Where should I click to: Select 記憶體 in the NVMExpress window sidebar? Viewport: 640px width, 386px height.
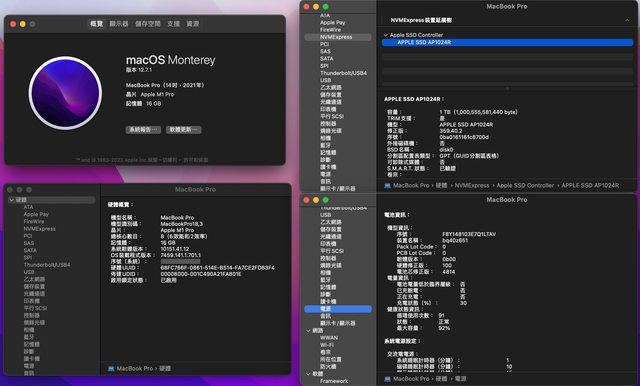(x=328, y=153)
